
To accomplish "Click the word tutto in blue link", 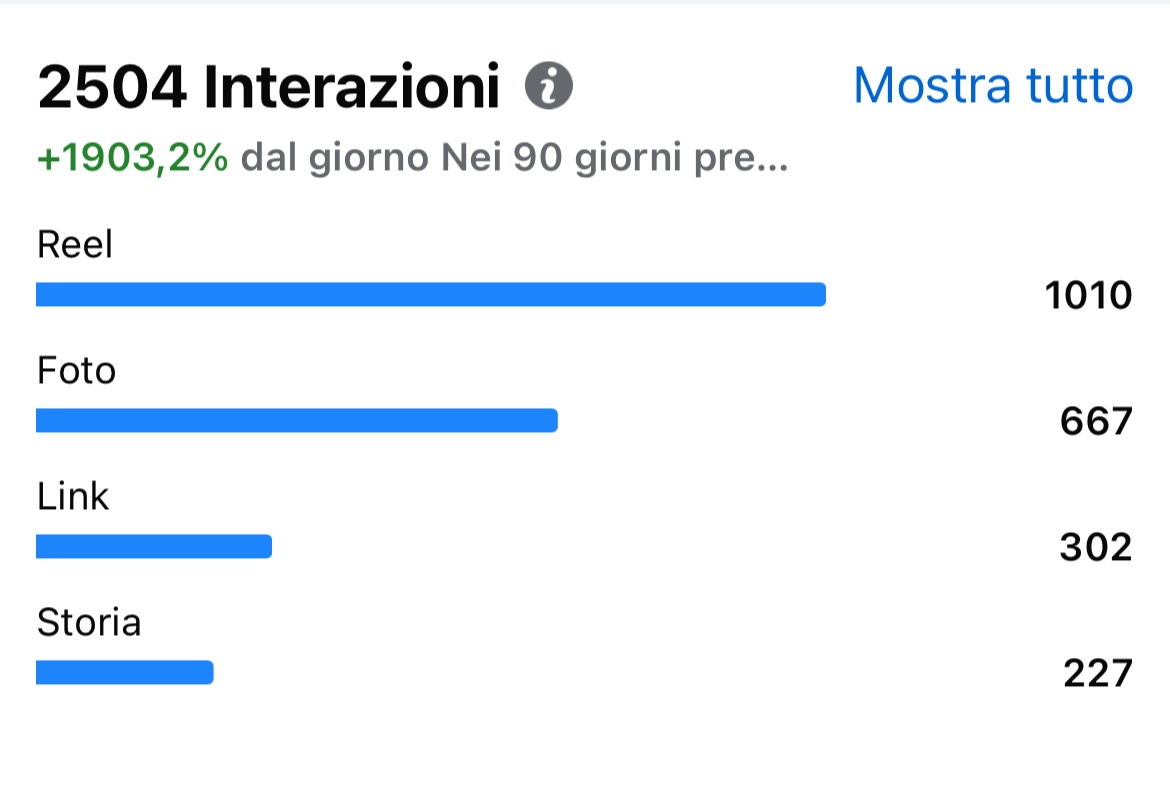I will [x=1080, y=85].
